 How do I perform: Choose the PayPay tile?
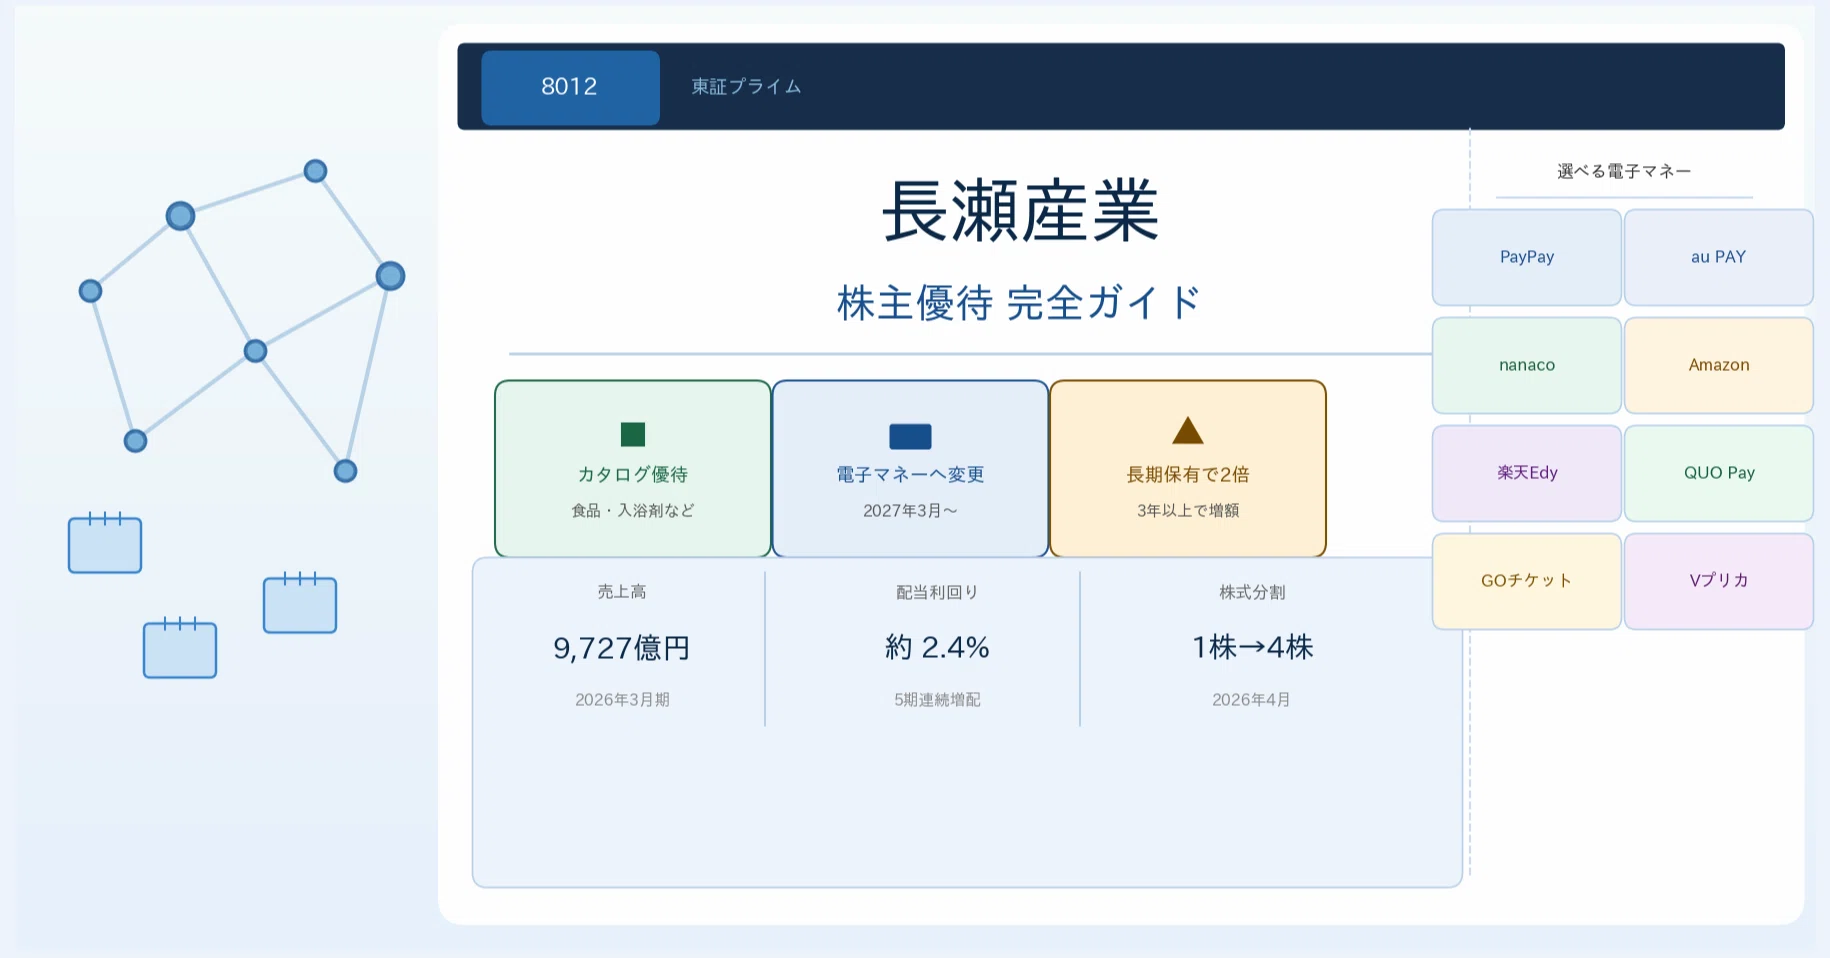click(x=1527, y=257)
